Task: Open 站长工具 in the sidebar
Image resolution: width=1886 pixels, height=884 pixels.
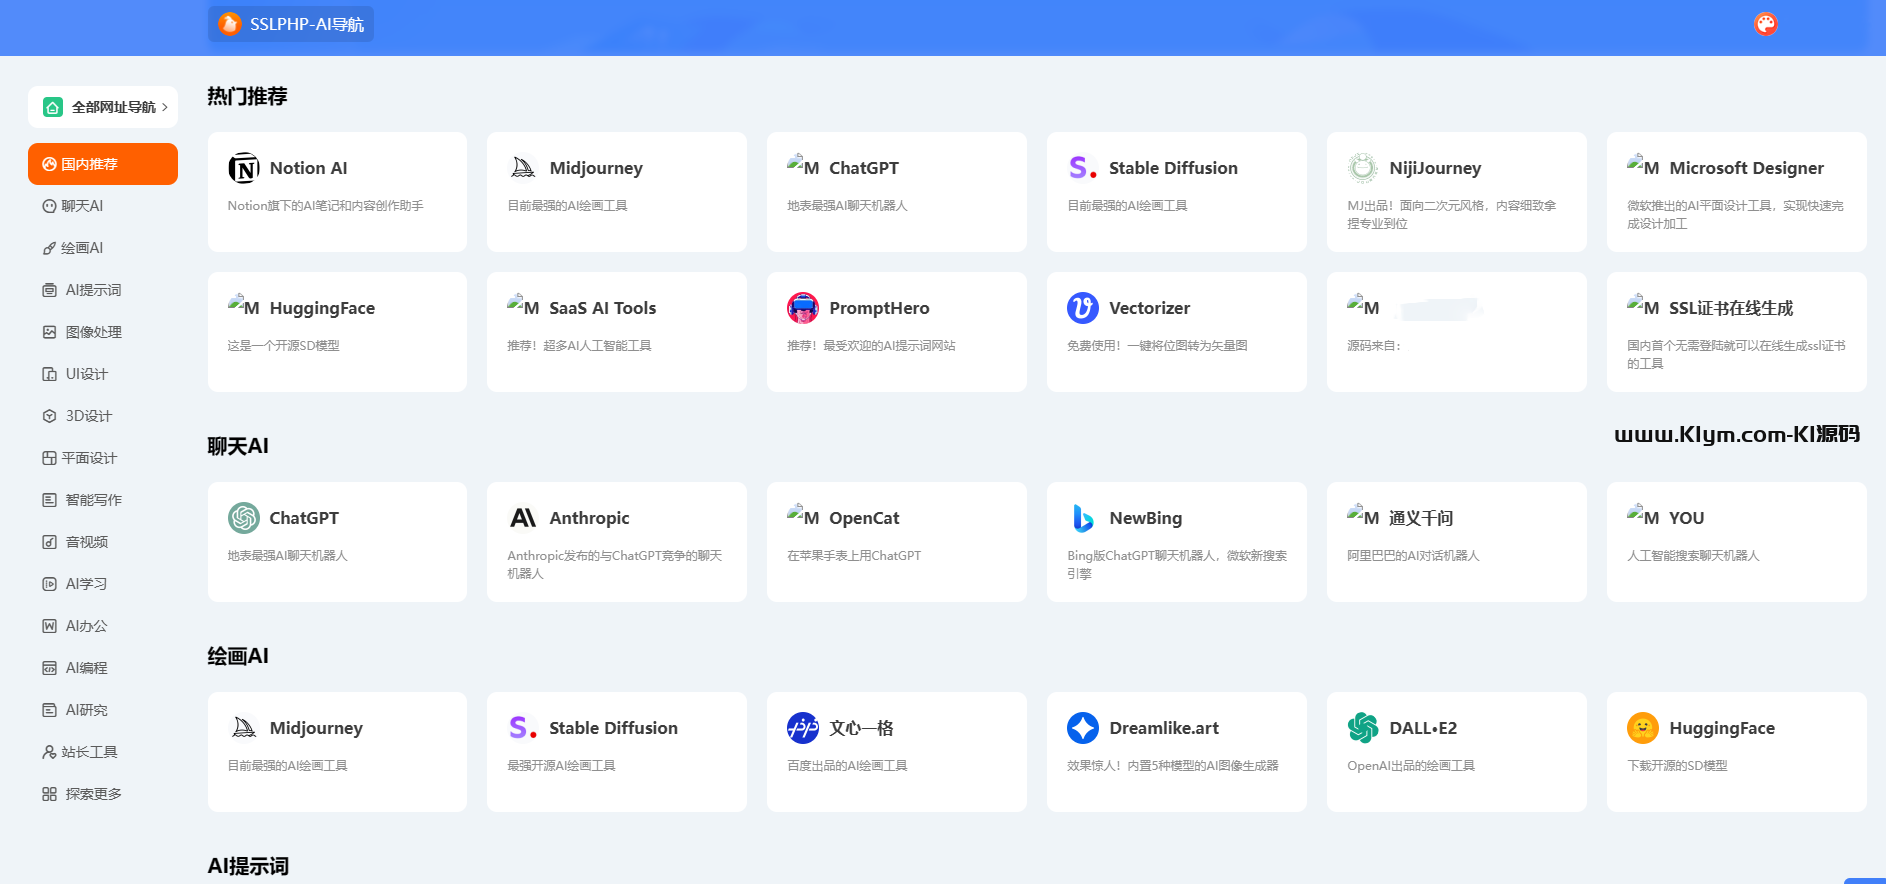Action: (x=103, y=752)
